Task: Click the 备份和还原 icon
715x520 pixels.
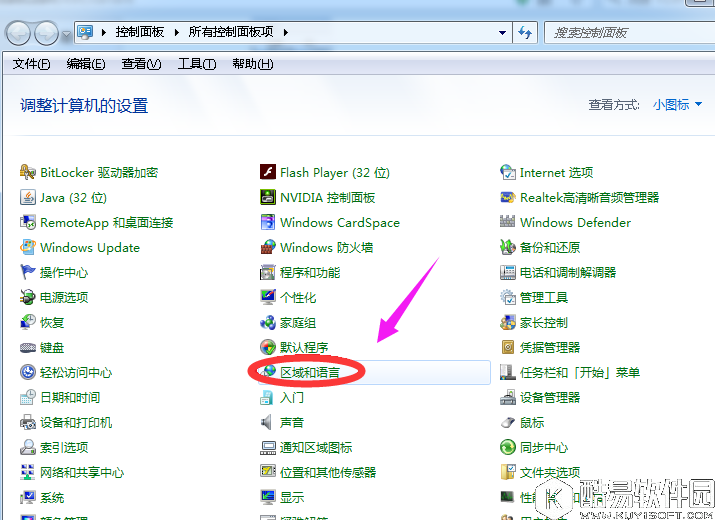Action: [x=508, y=247]
